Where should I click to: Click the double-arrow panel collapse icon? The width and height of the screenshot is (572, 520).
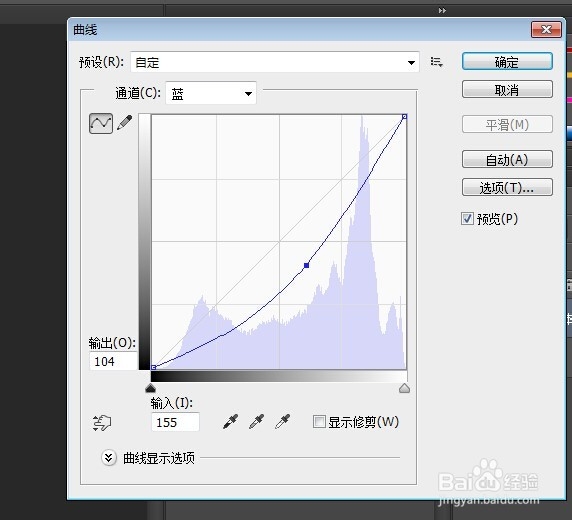[x=442, y=11]
